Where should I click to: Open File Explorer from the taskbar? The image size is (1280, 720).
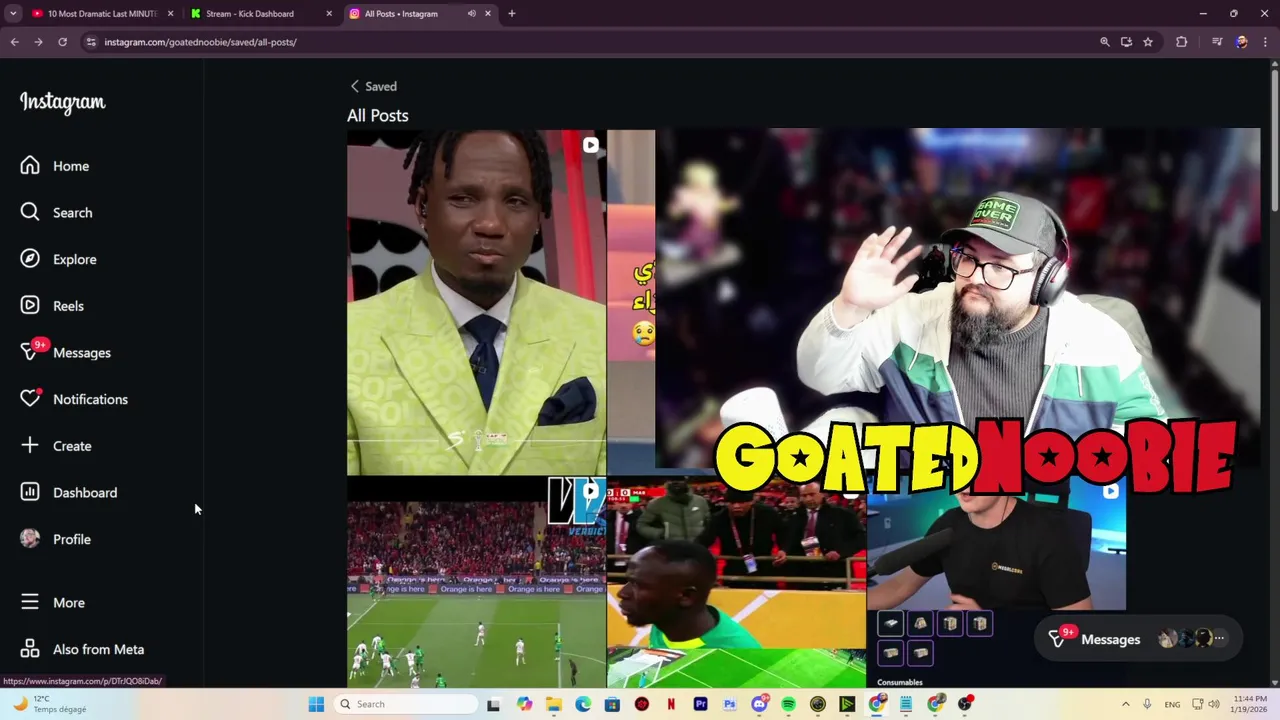(x=553, y=704)
